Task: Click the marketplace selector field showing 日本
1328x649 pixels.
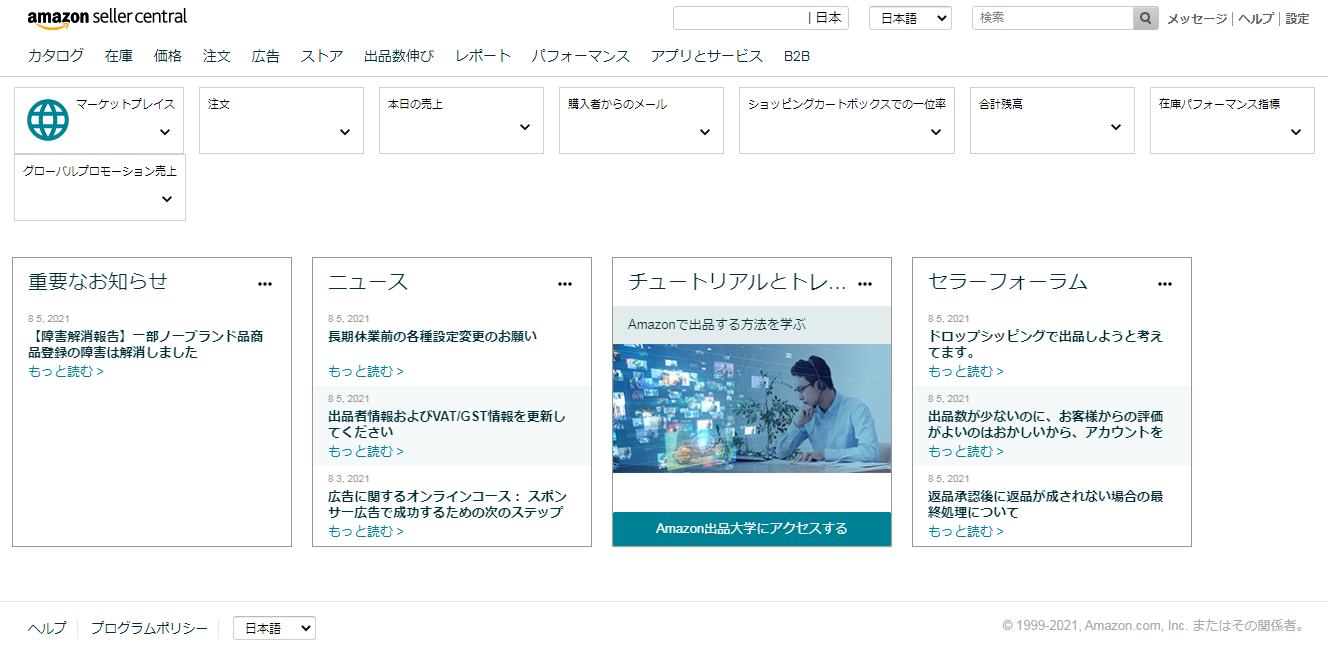Action: pos(761,18)
